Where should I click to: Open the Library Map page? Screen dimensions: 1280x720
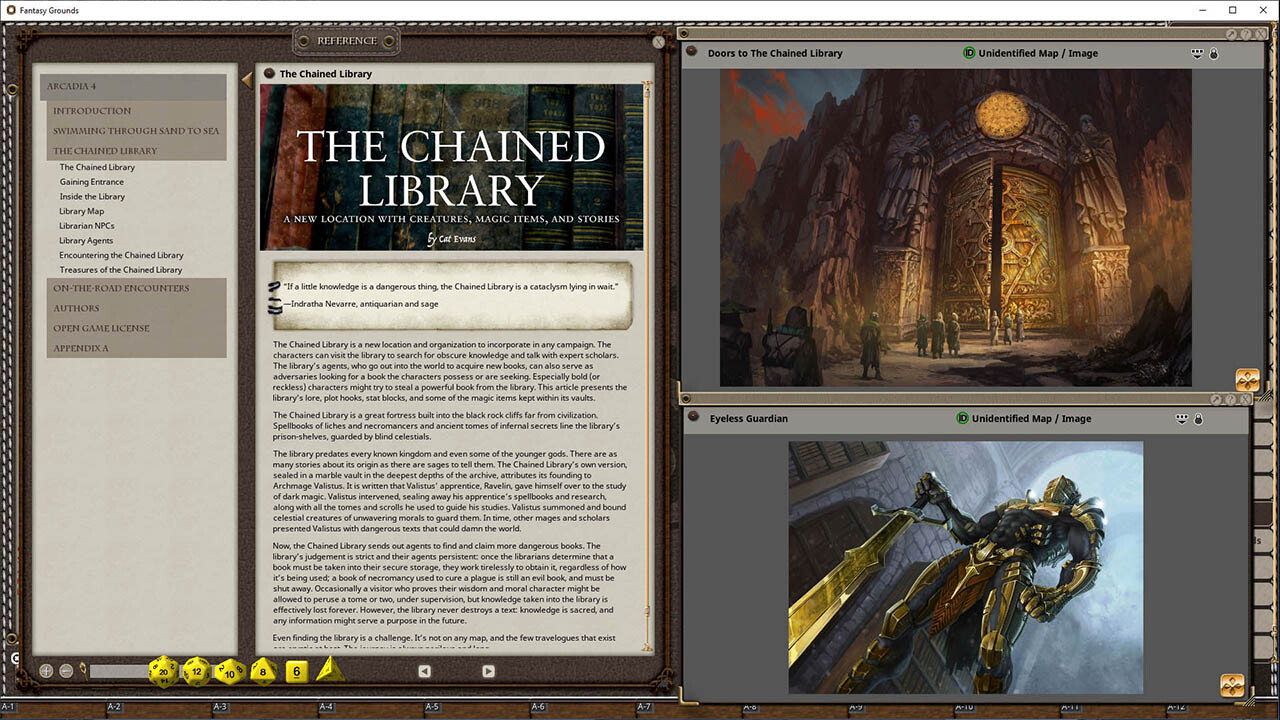[81, 211]
